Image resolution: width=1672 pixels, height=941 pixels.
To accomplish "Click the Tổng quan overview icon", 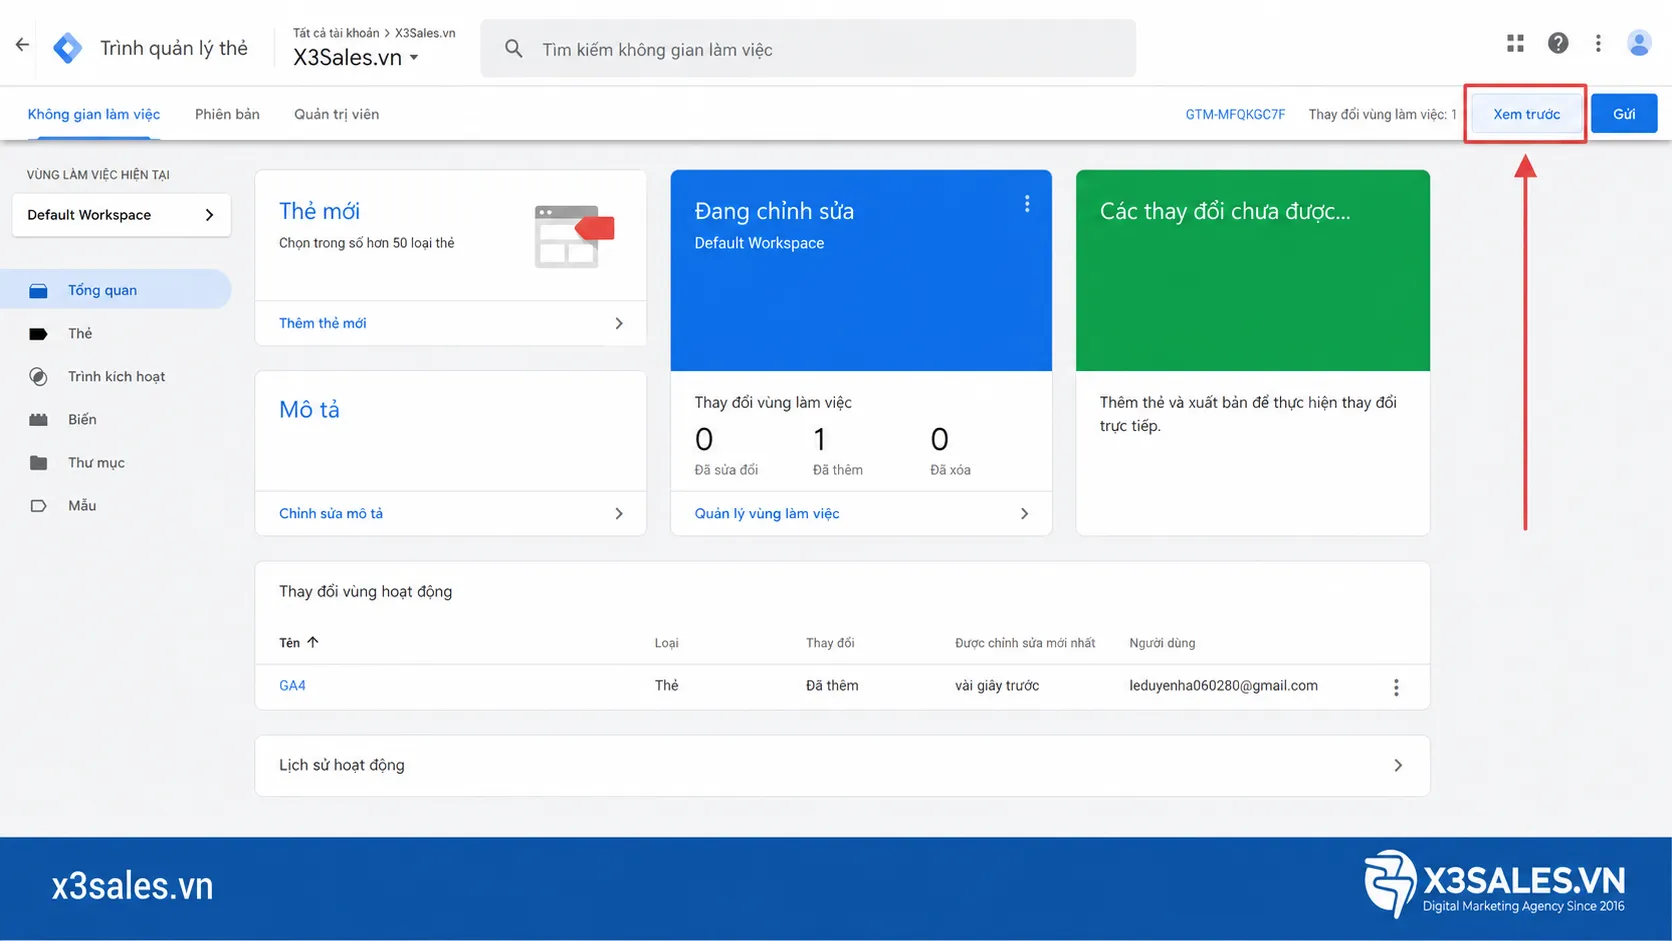I will 38,291.
